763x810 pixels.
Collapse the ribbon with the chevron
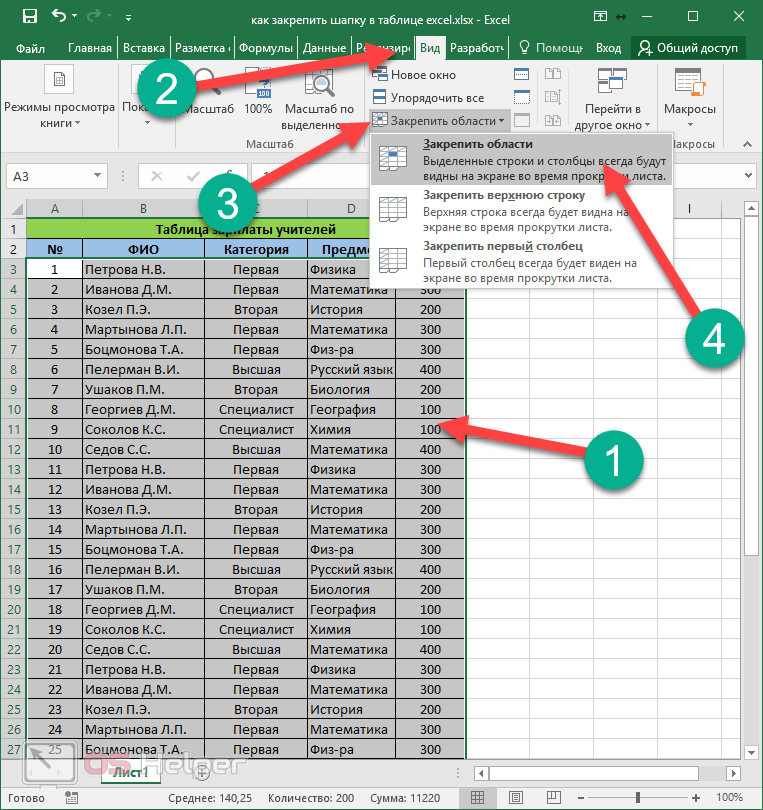[x=747, y=144]
